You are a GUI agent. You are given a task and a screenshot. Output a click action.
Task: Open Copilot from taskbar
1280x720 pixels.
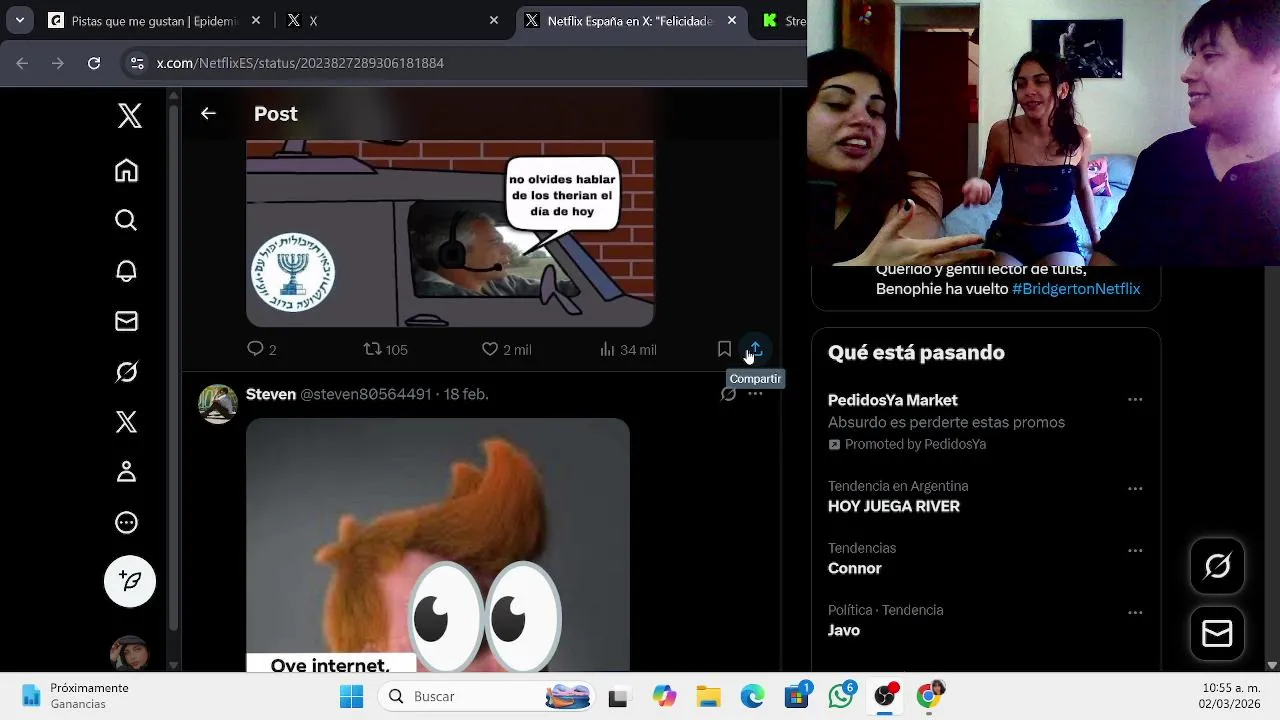(664, 696)
